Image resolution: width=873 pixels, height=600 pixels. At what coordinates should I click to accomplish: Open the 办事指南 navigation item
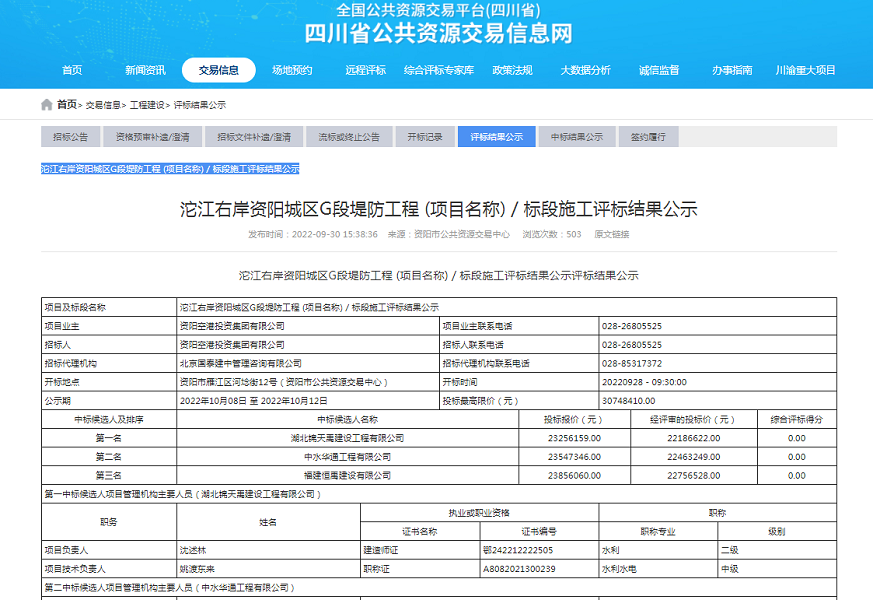click(x=733, y=71)
